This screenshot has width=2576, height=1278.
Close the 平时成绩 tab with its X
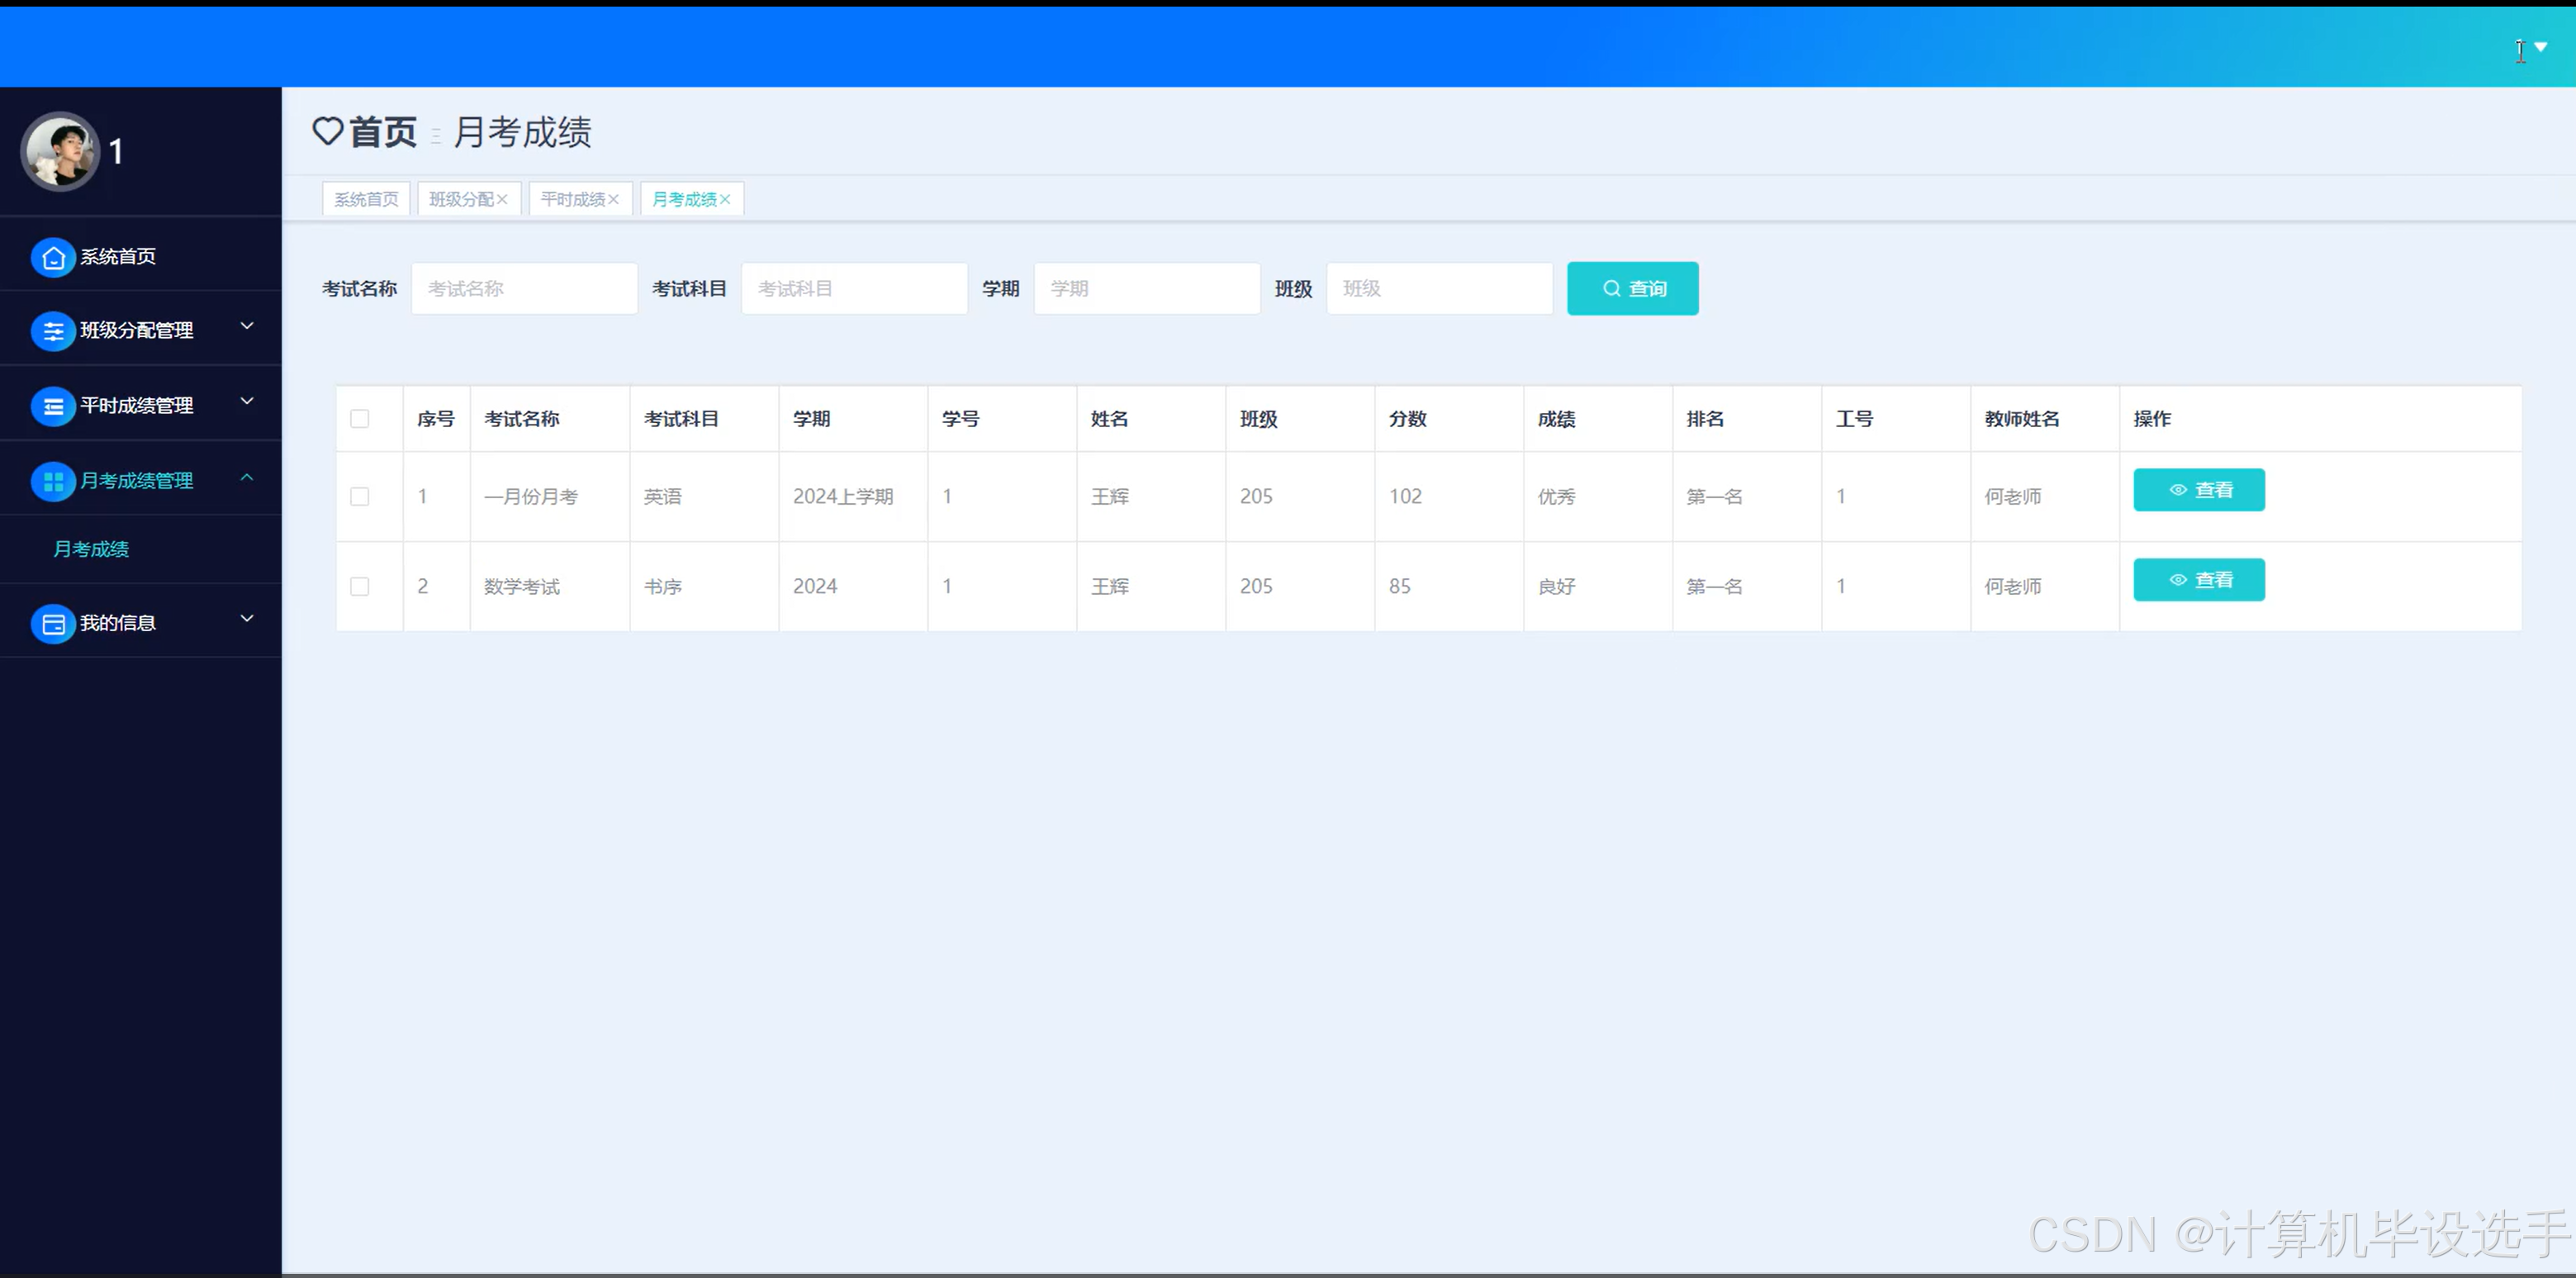(x=614, y=199)
